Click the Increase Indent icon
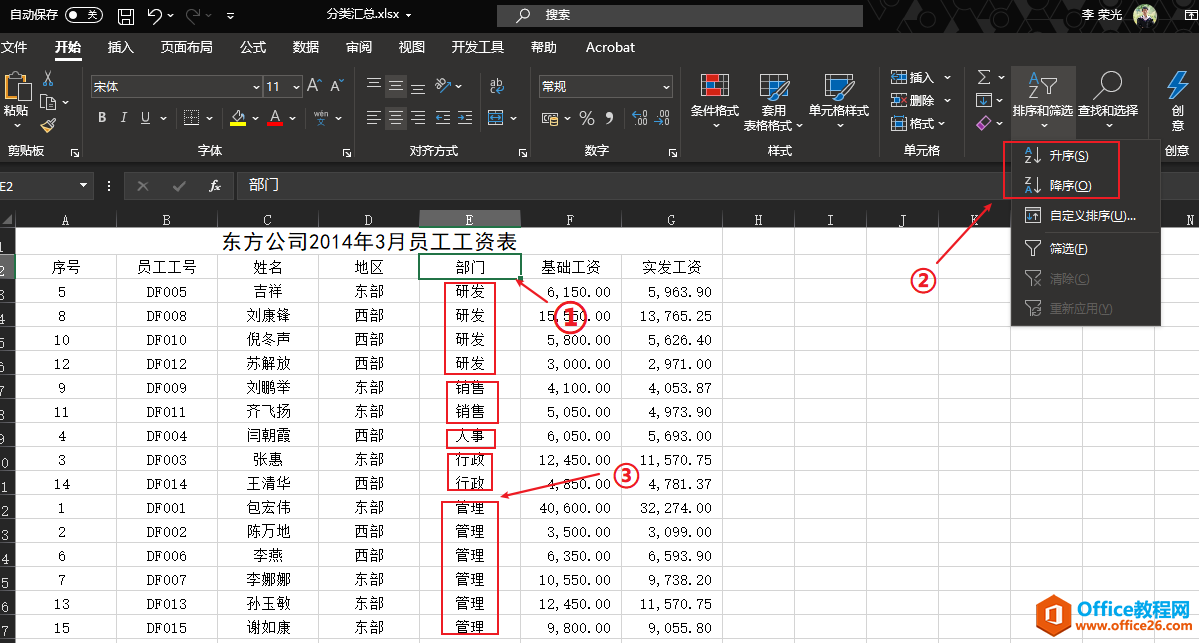The image size is (1199, 643). tap(465, 118)
